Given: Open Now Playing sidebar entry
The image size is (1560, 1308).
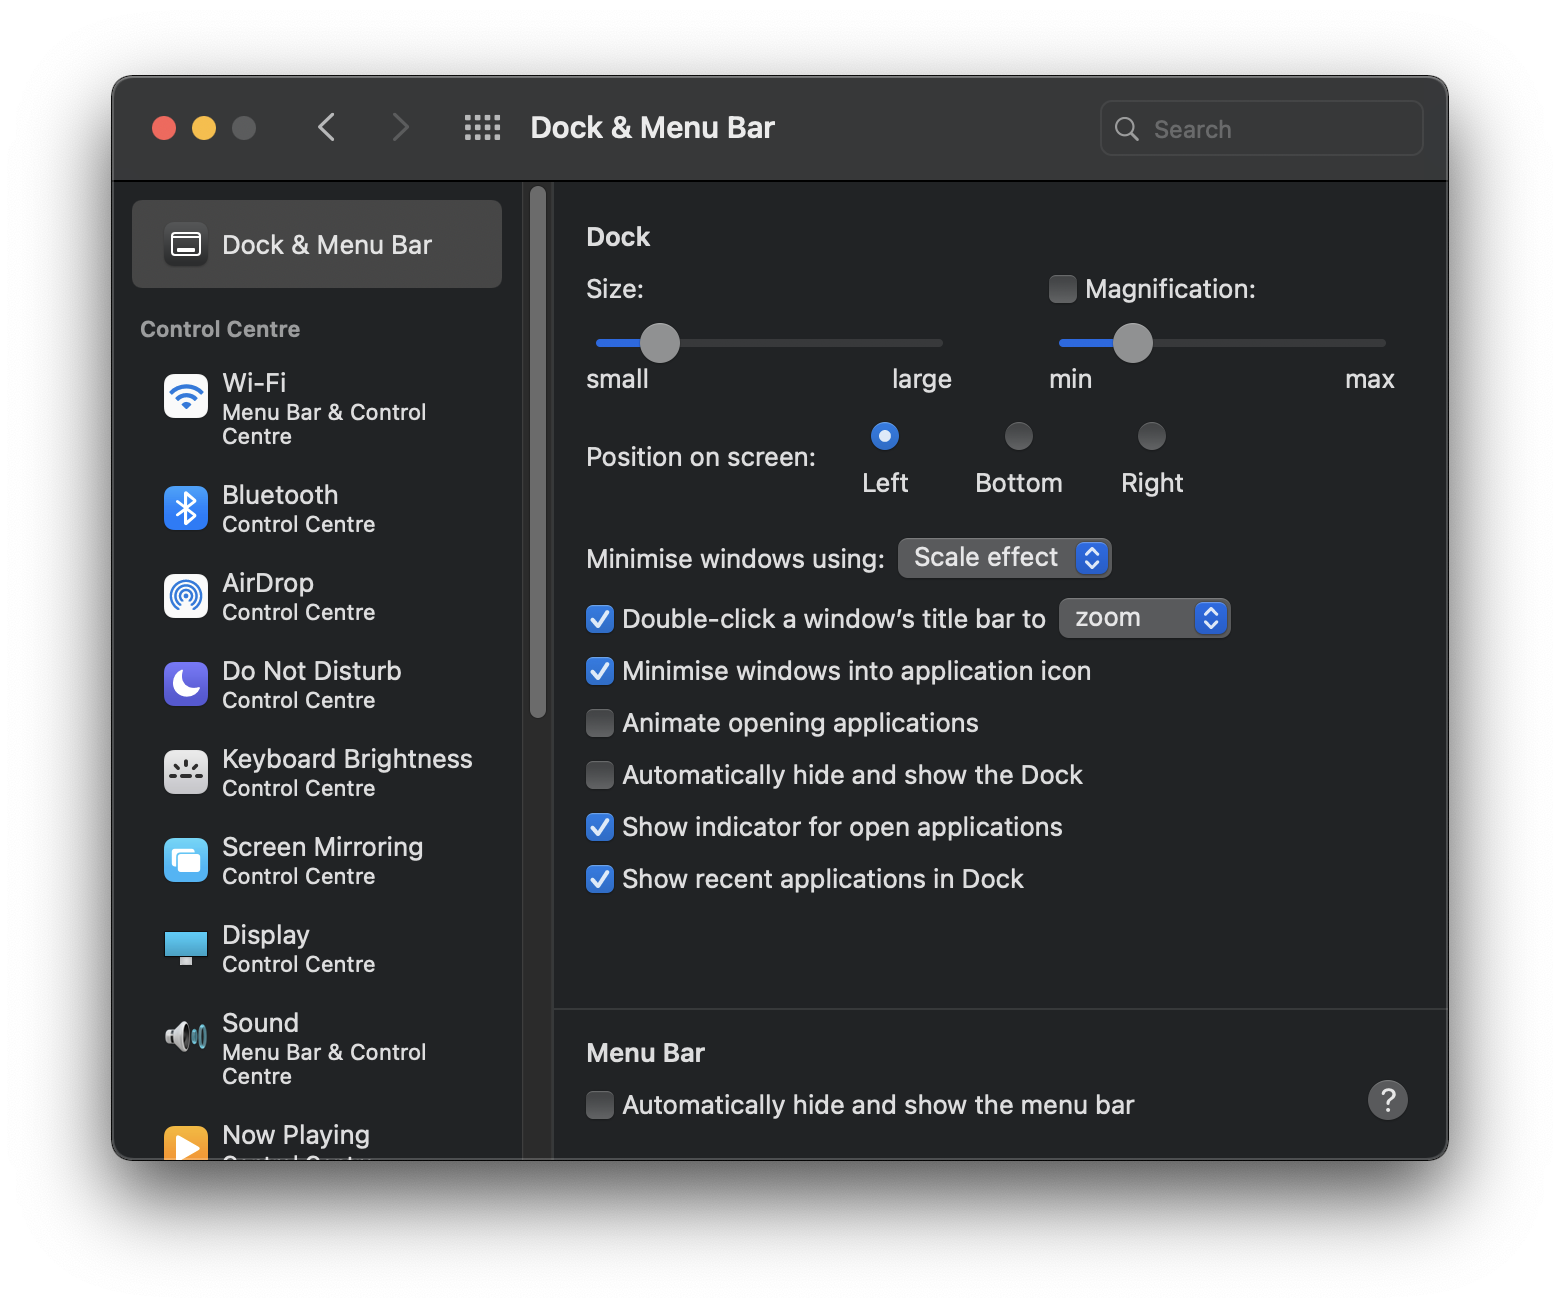Looking at the screenshot, I should 317,1138.
